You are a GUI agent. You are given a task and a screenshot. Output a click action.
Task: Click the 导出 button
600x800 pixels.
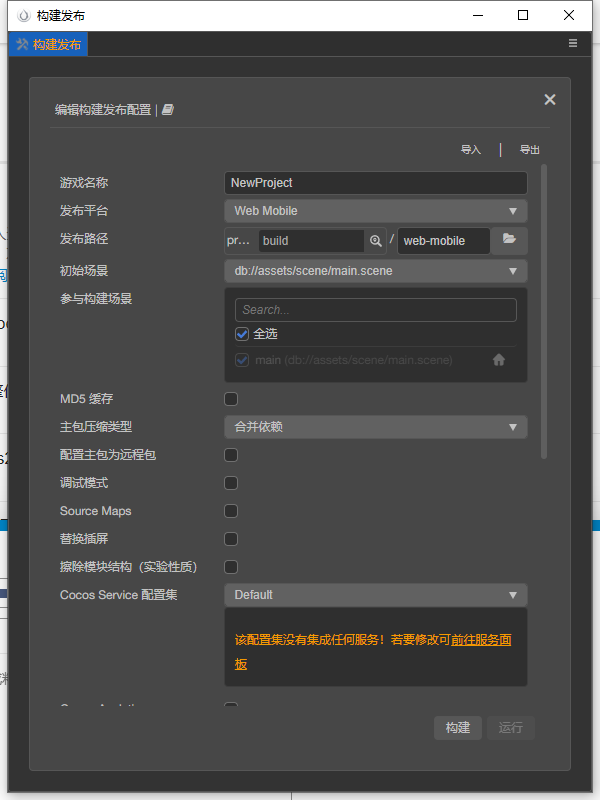(529, 149)
